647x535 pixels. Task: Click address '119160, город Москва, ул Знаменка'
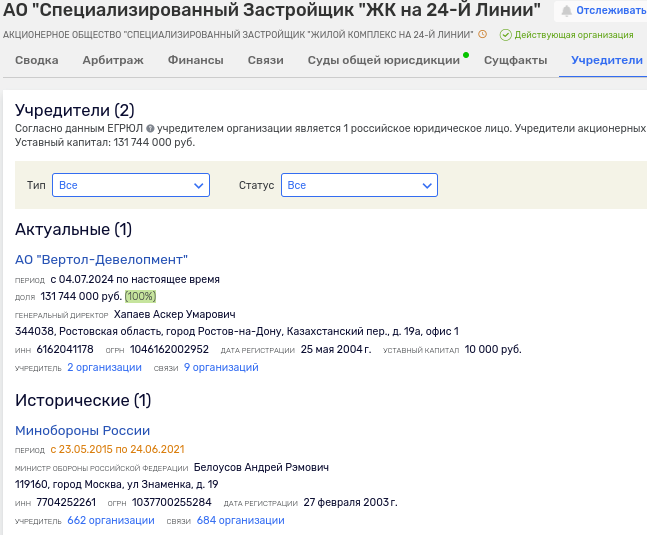pos(116,484)
